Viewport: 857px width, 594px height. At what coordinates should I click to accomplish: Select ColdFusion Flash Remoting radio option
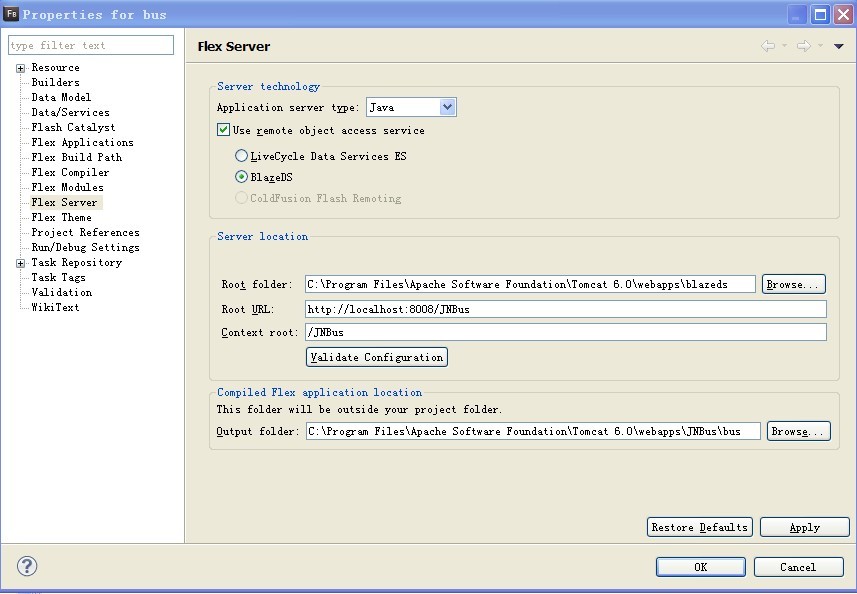point(241,198)
